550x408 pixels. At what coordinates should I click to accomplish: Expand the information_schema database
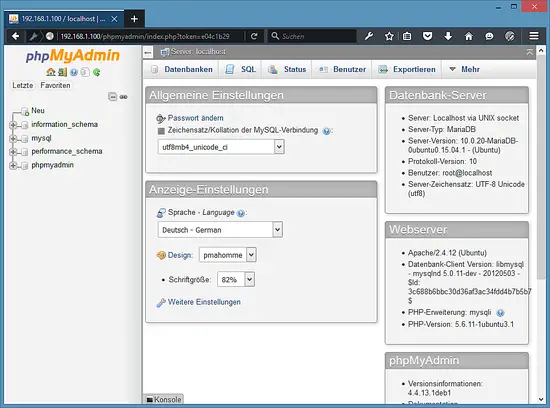13,125
